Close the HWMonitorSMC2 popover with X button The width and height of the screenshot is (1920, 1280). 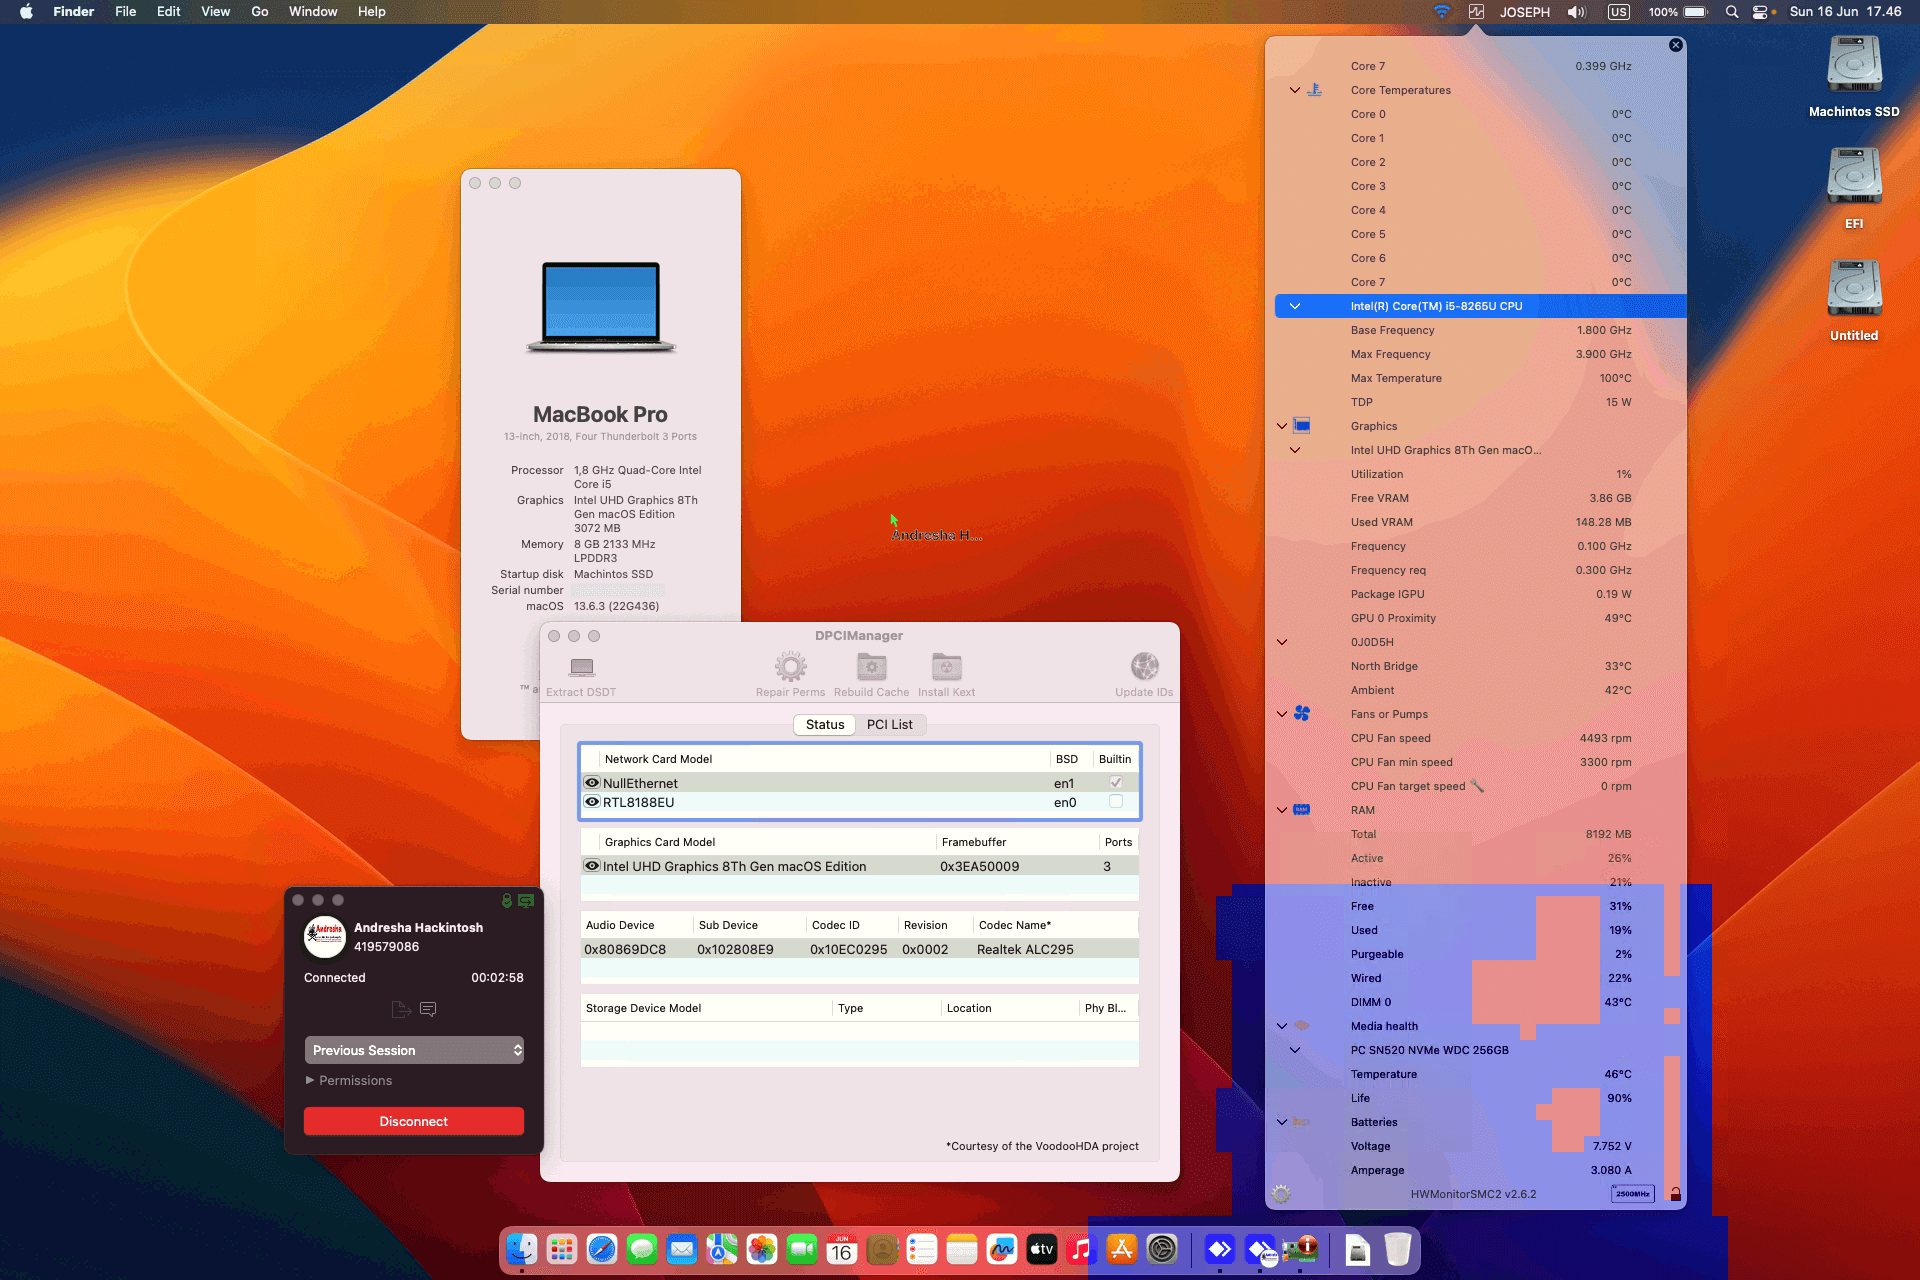click(x=1676, y=45)
